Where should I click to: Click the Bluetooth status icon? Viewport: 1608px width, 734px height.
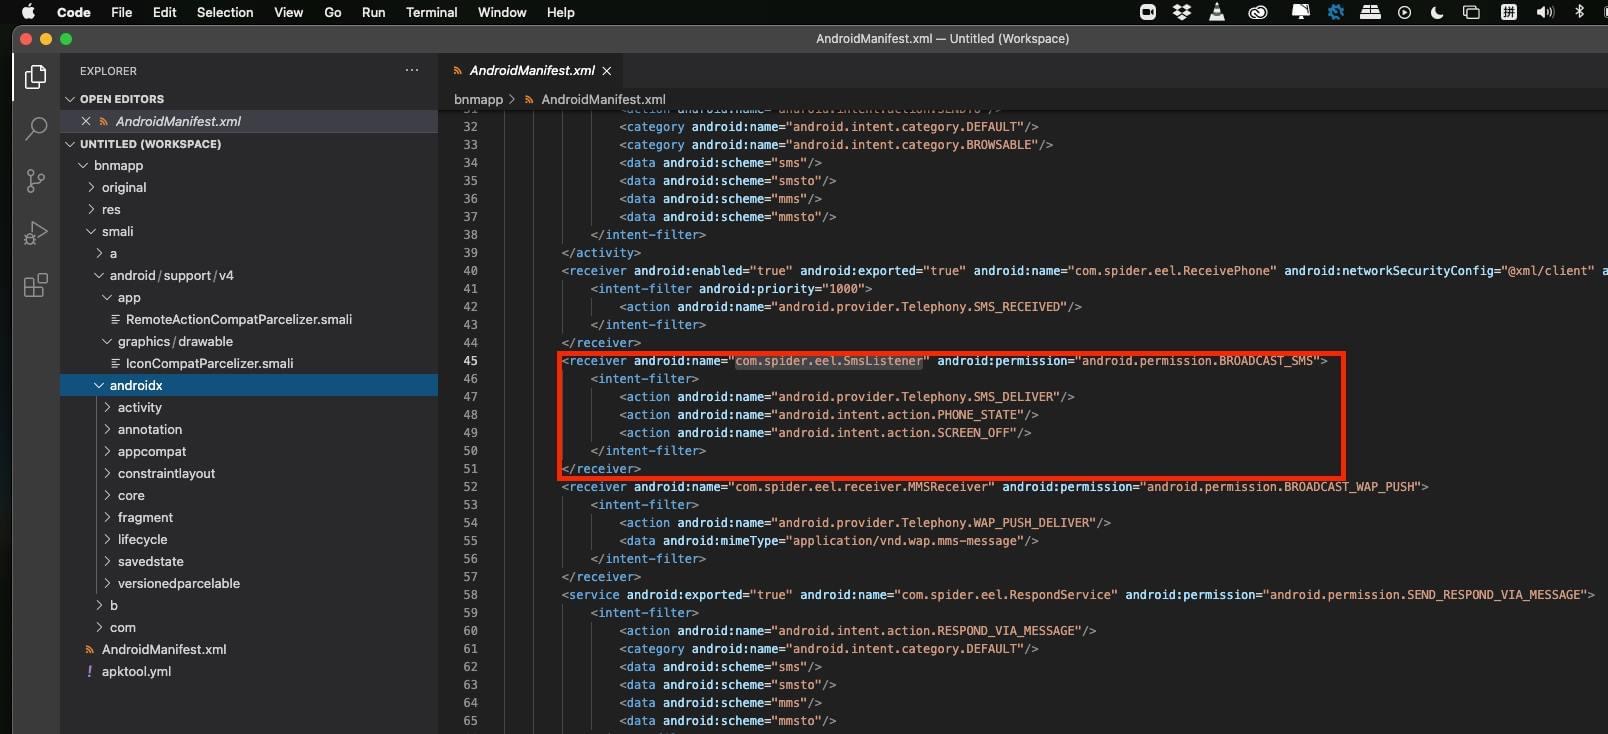tap(1580, 12)
